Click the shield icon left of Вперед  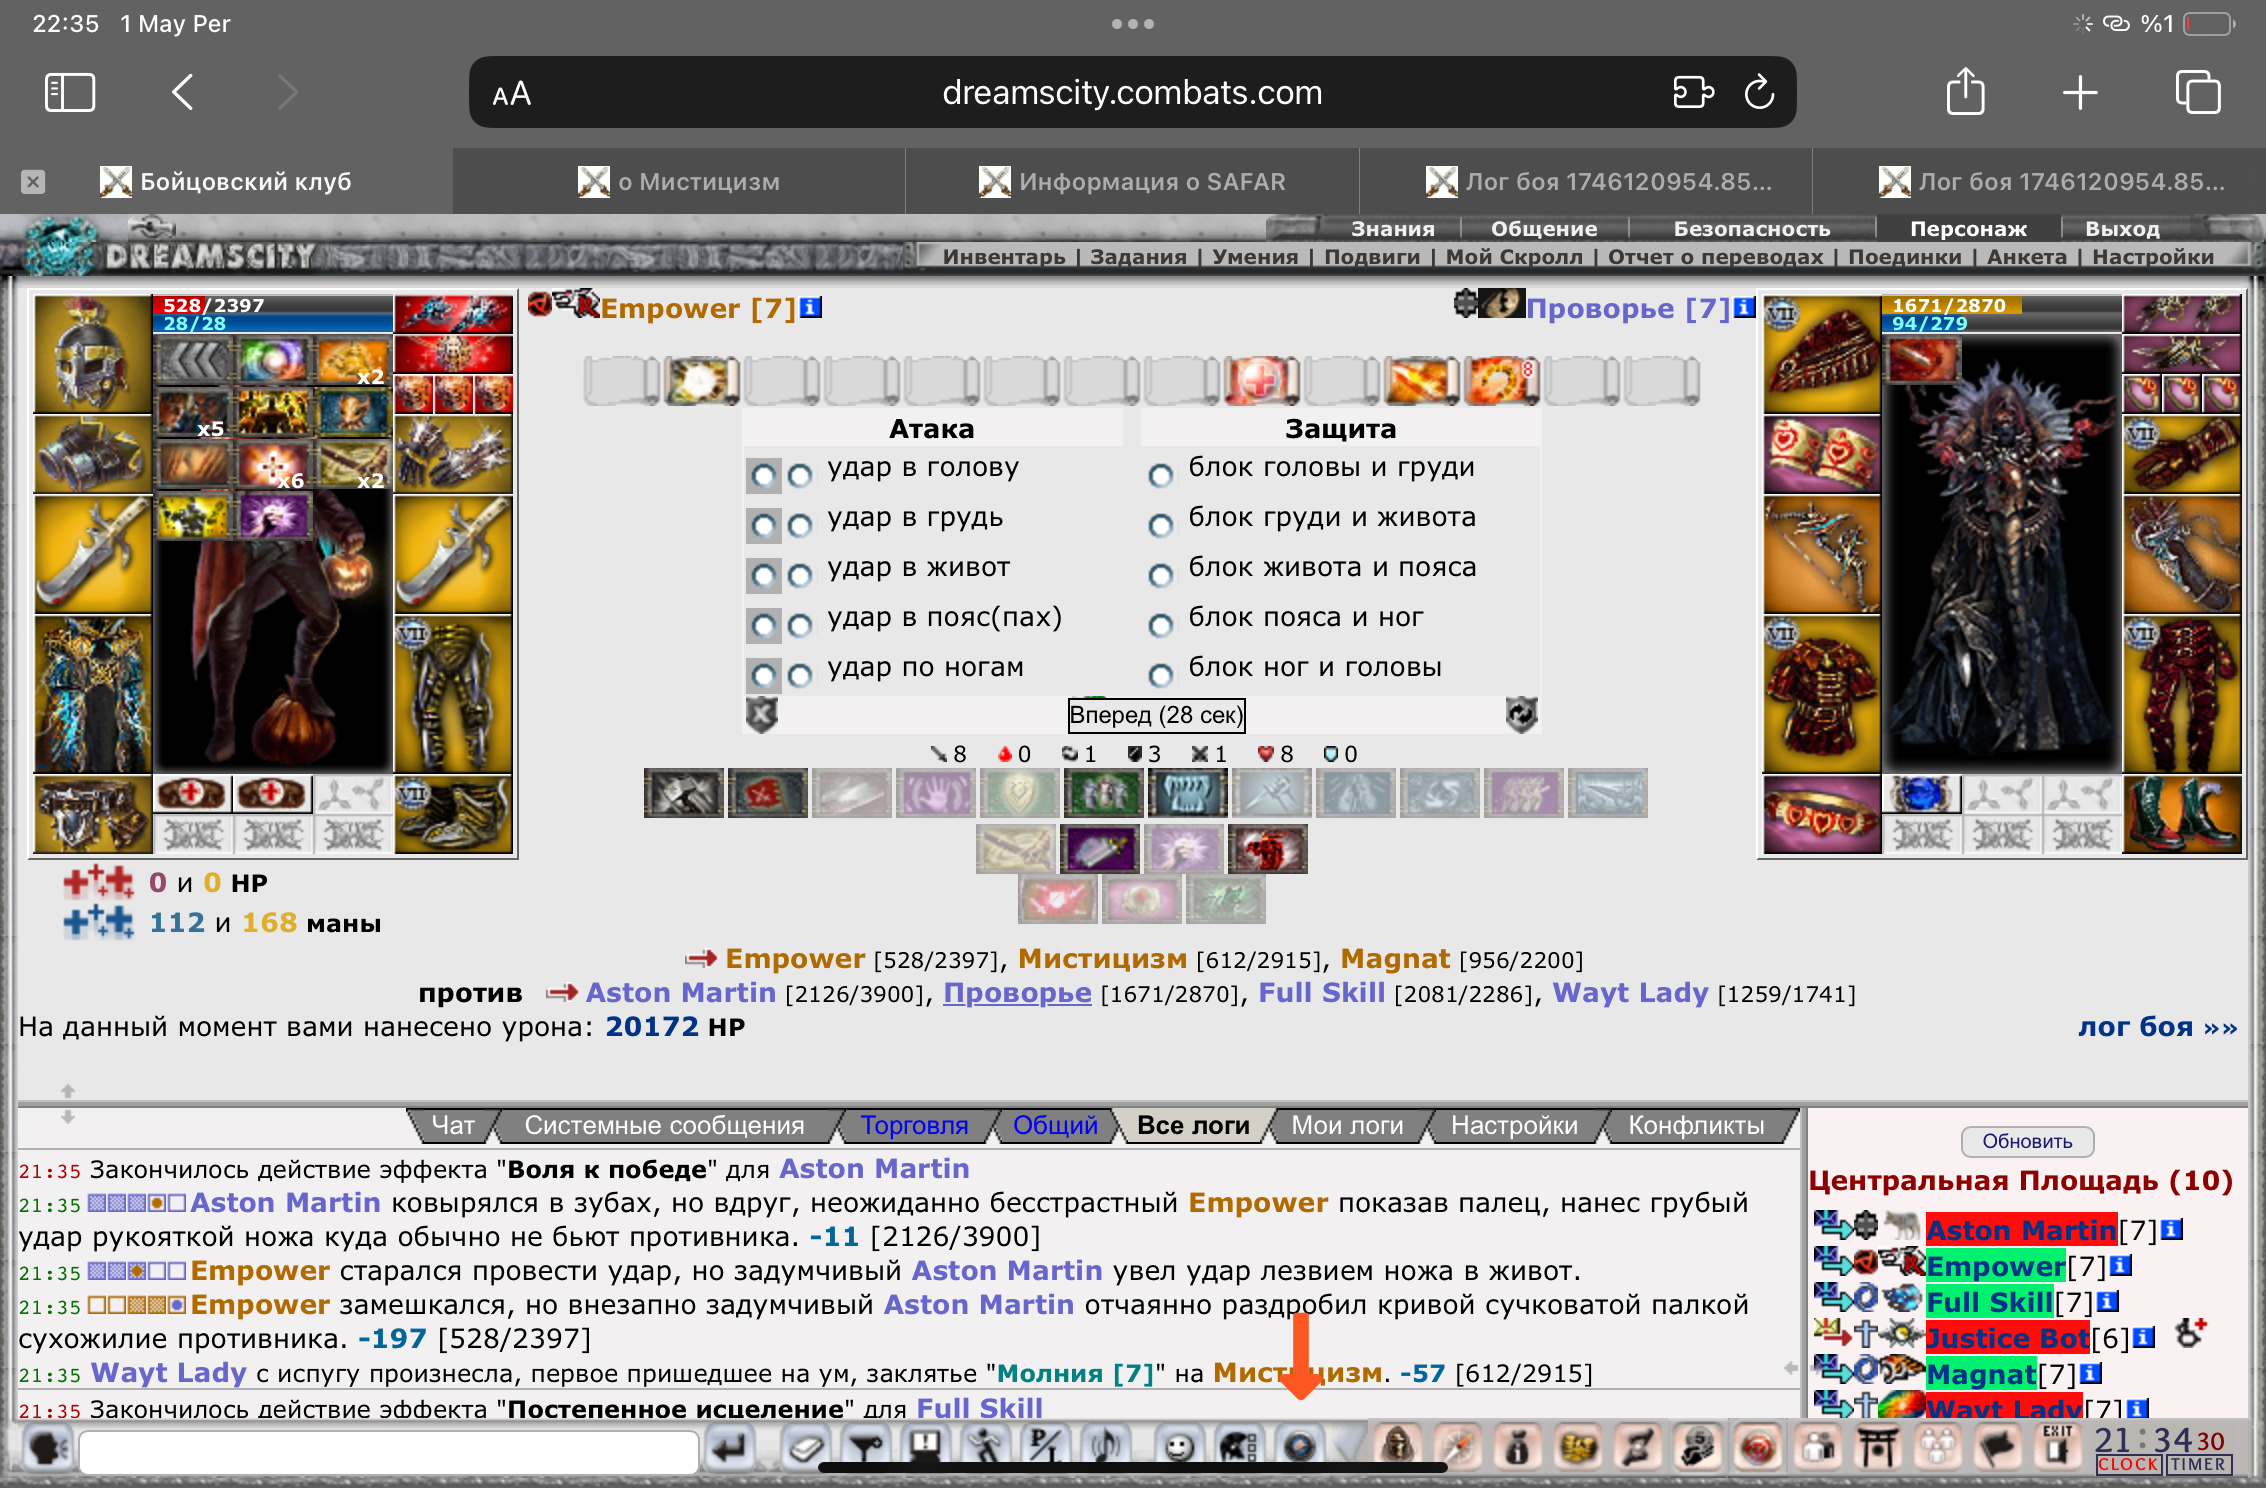tap(762, 714)
